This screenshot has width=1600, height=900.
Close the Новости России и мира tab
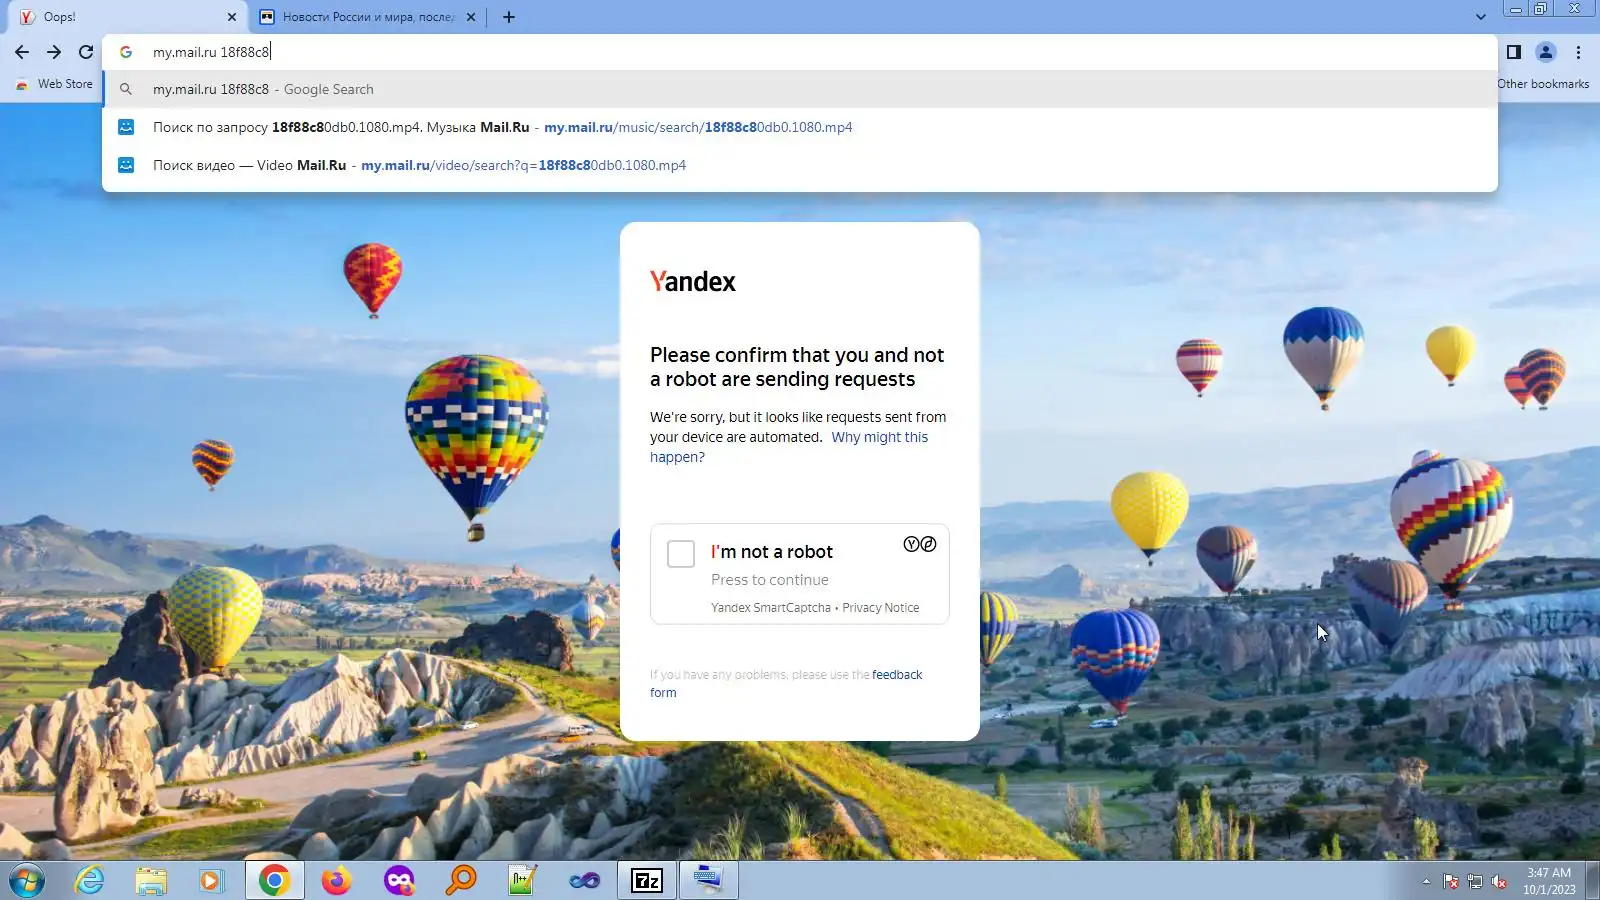point(471,17)
